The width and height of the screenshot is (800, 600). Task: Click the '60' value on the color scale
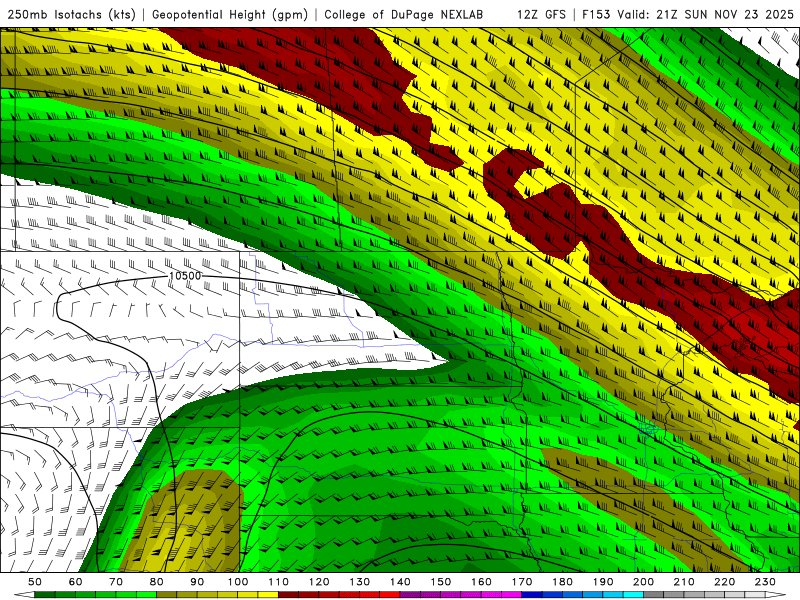pyautogui.click(x=76, y=582)
